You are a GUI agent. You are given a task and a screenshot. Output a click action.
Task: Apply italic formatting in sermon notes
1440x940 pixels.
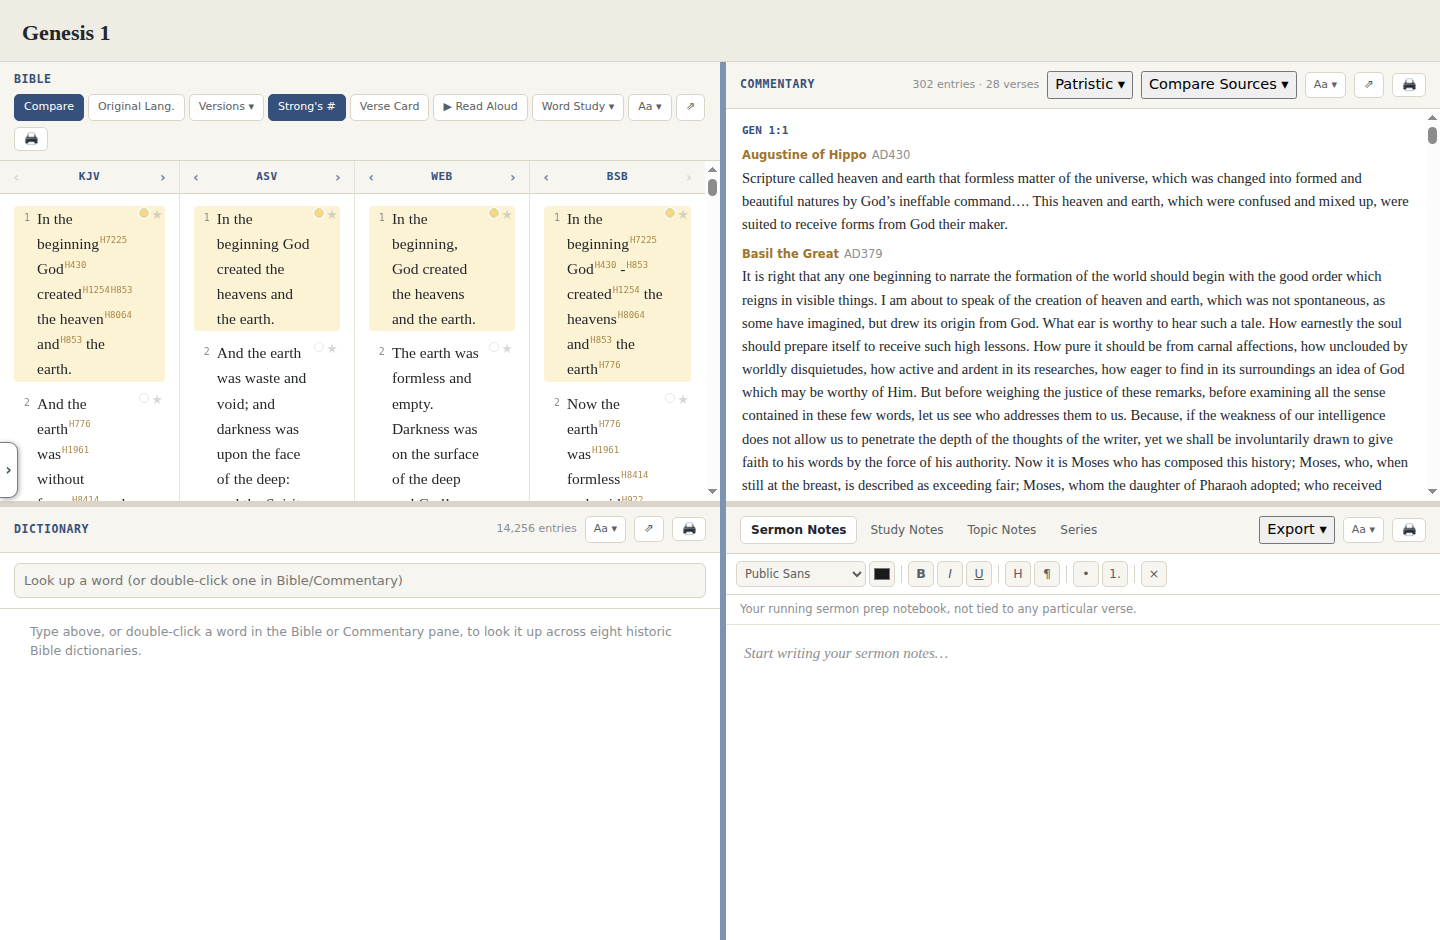pos(950,574)
